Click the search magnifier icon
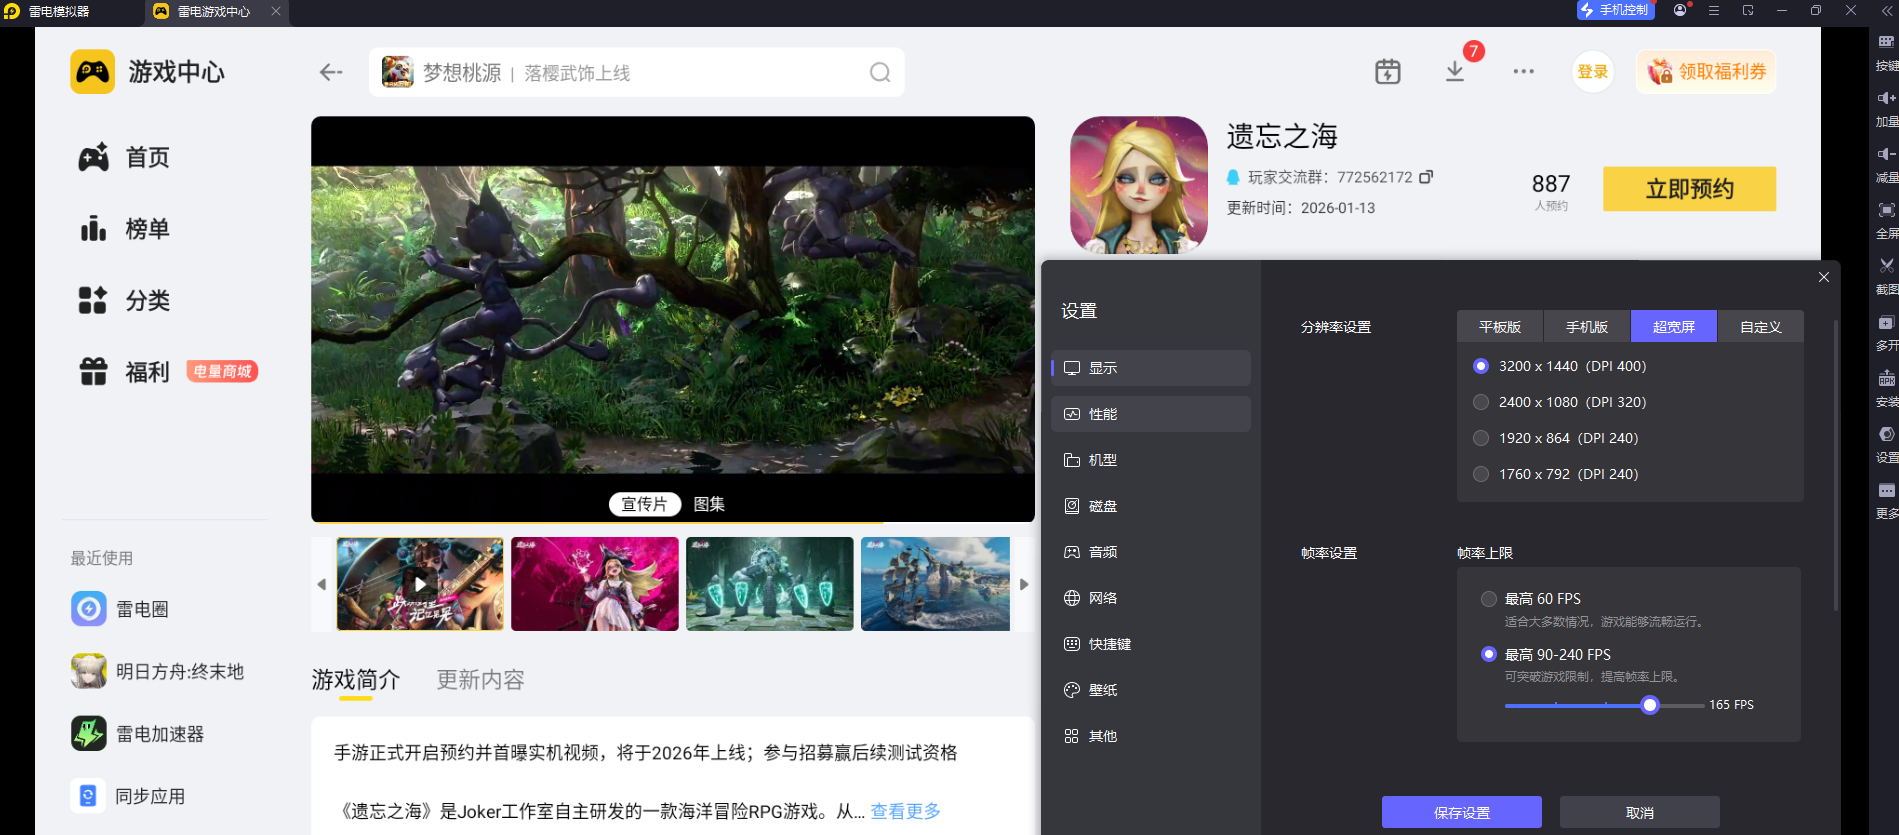The image size is (1899, 835). [880, 72]
